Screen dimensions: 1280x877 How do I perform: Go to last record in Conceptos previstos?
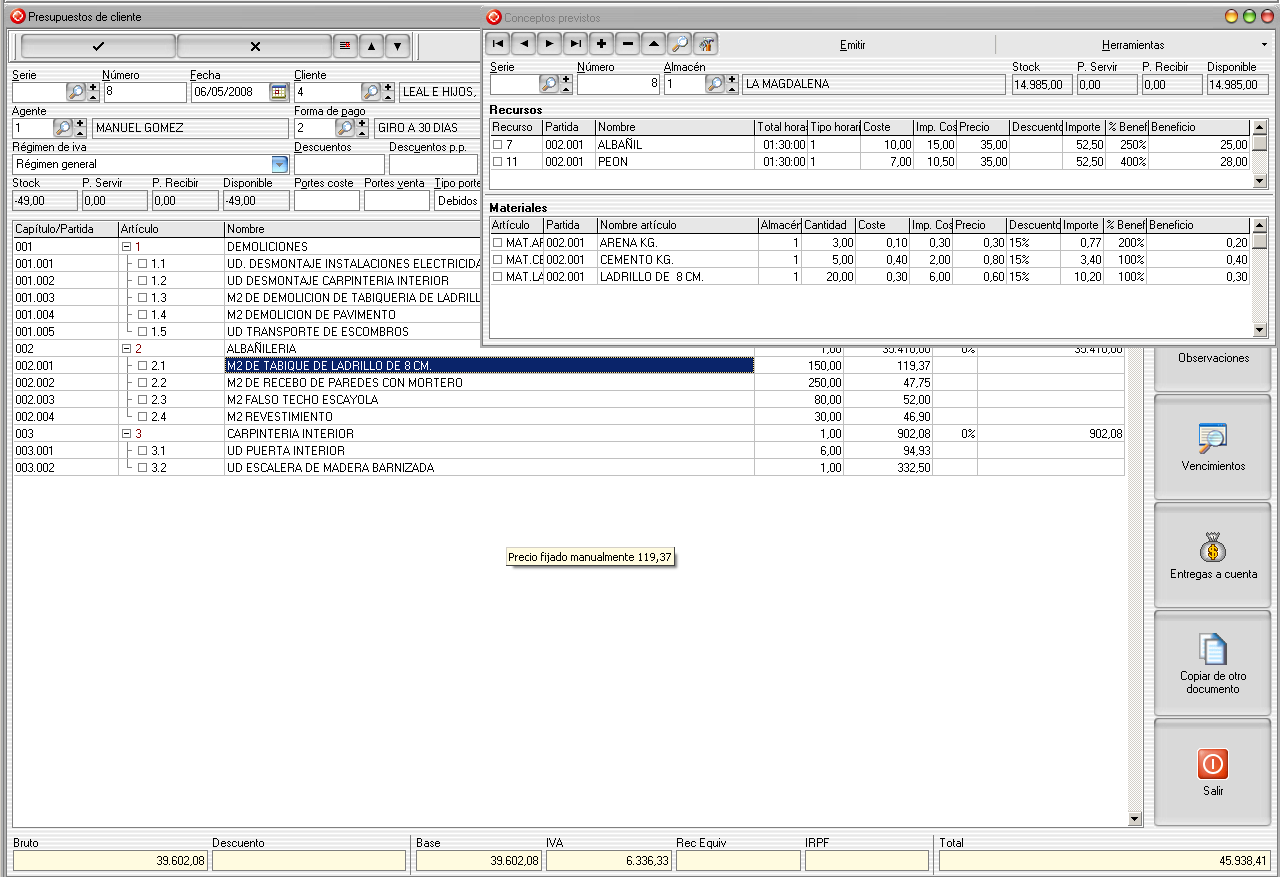pos(575,43)
